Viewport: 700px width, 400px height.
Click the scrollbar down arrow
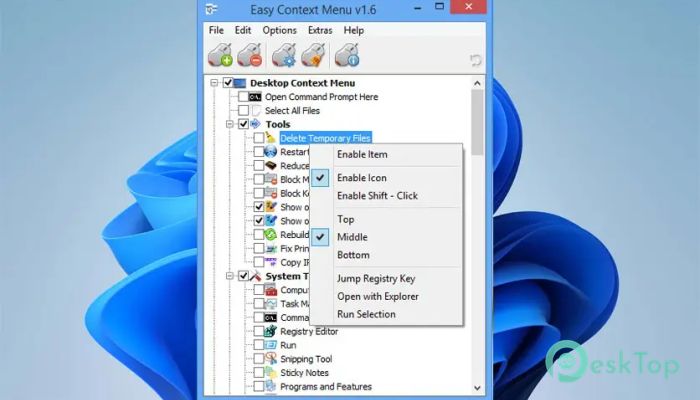click(x=477, y=388)
